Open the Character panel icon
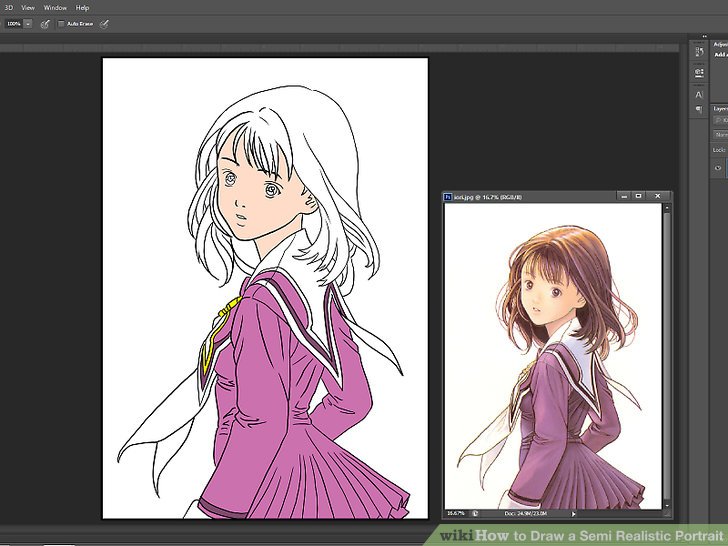This screenshot has width=728, height=546. click(x=698, y=93)
